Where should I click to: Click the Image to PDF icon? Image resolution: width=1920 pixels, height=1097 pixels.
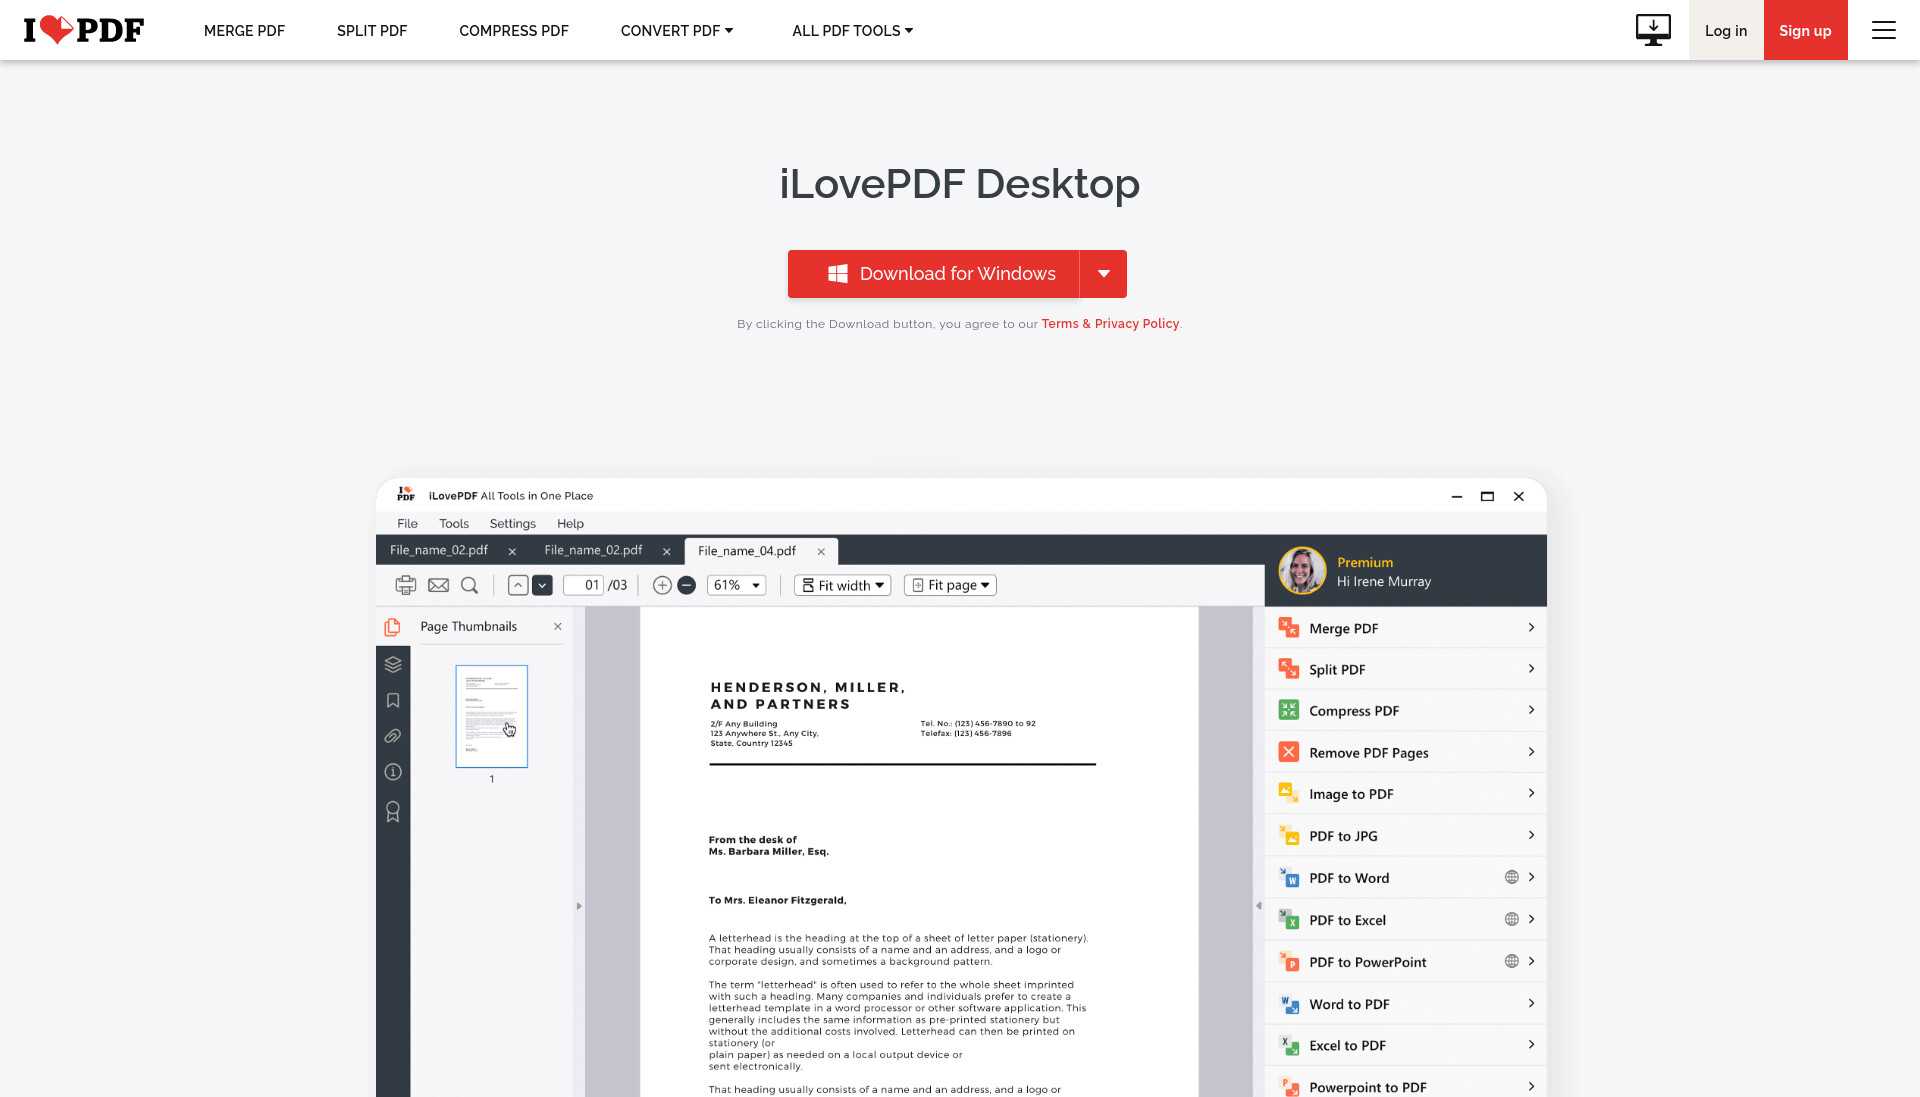(1288, 793)
